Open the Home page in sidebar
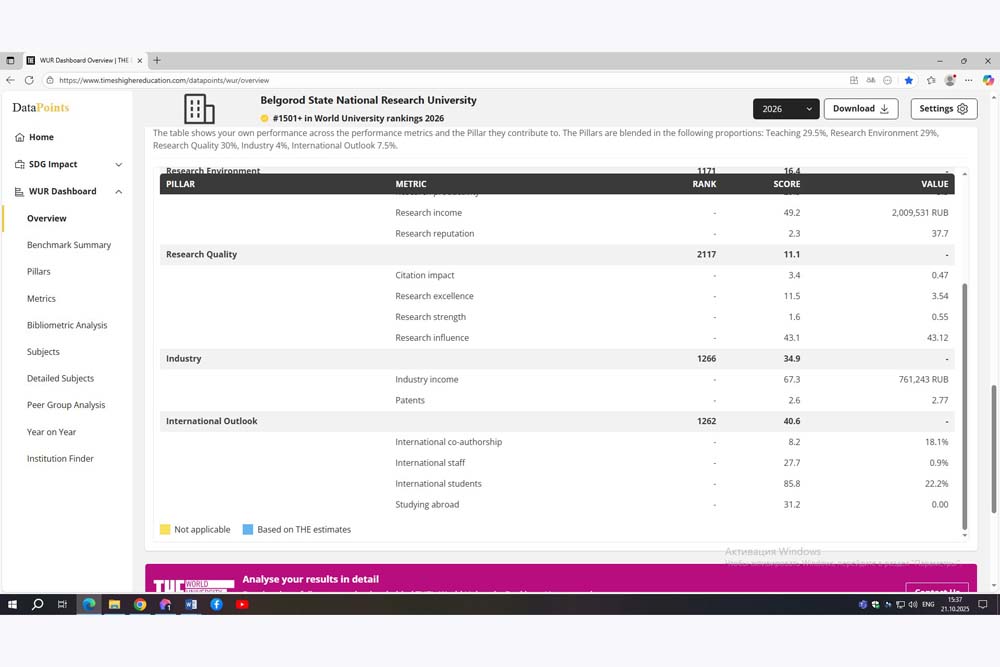Screen dimensions: 1000x667 pos(41,137)
